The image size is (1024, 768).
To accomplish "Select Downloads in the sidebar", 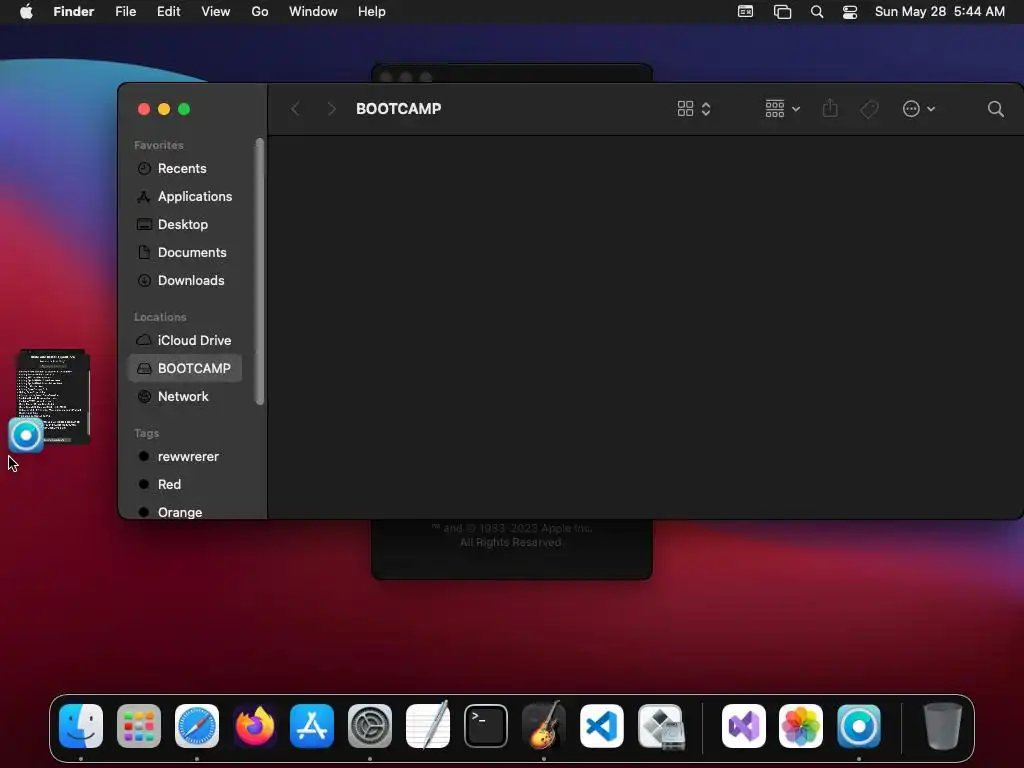I will (x=185, y=281).
